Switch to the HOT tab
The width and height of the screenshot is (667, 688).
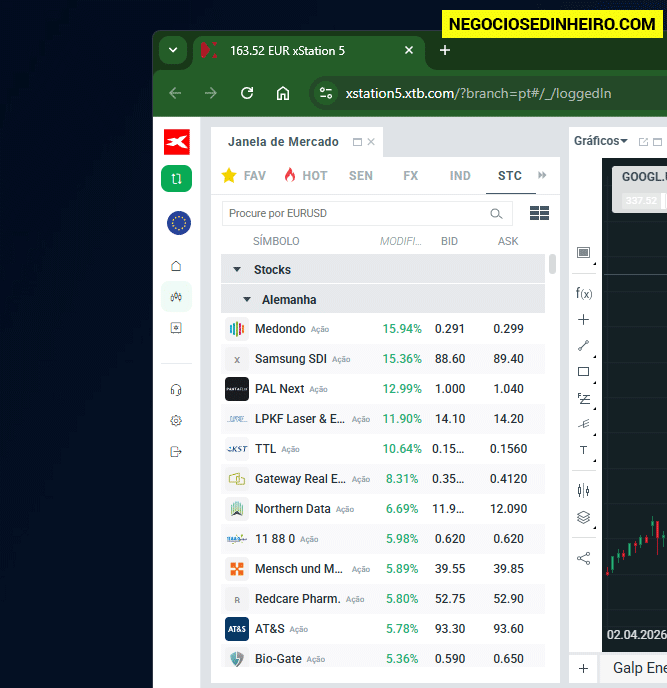click(x=306, y=176)
